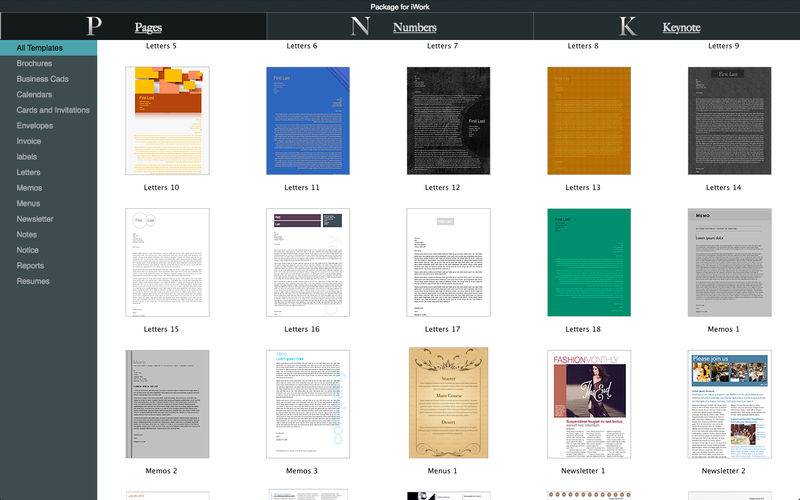Viewport: 800px width, 500px height.
Task: Filter by Memos category
Action: point(29,188)
